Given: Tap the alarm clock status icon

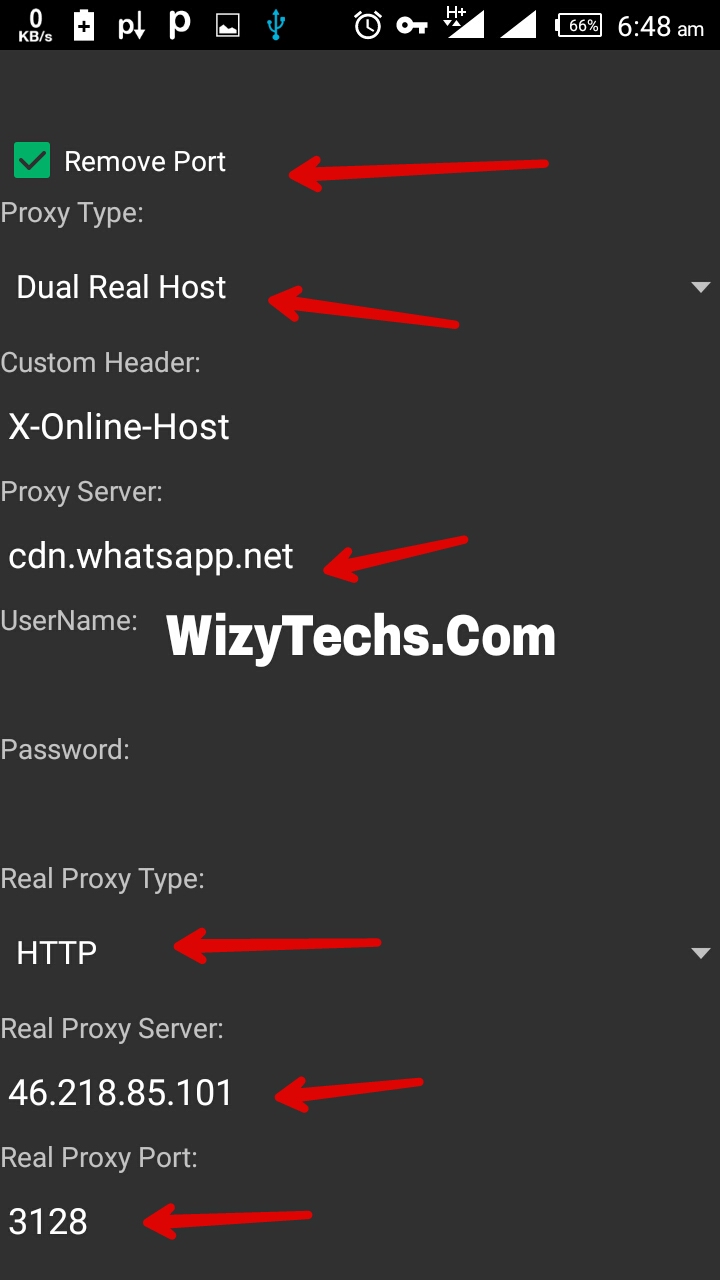Looking at the screenshot, I should 368,25.
